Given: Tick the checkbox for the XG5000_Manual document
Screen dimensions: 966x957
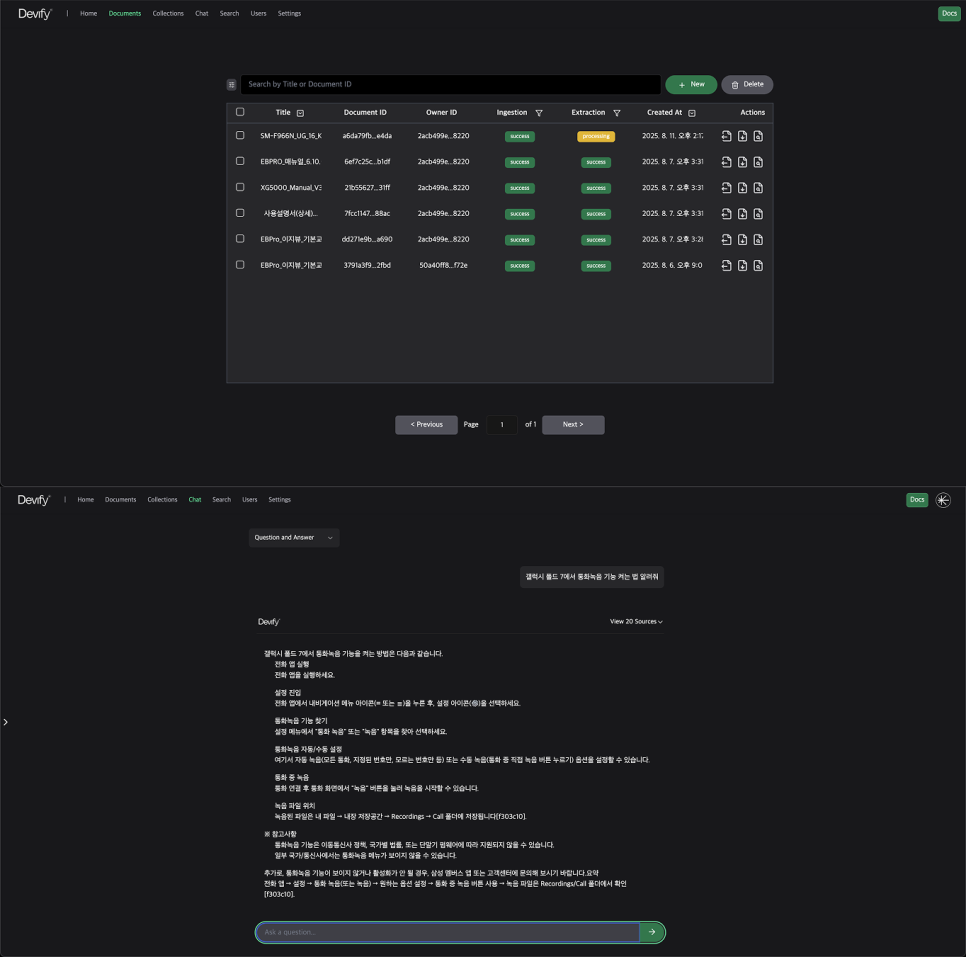Looking at the screenshot, I should pyautogui.click(x=240, y=187).
